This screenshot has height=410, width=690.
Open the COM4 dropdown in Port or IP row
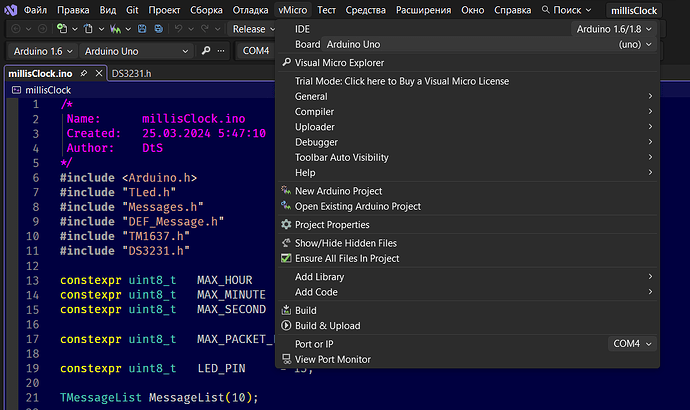click(633, 343)
